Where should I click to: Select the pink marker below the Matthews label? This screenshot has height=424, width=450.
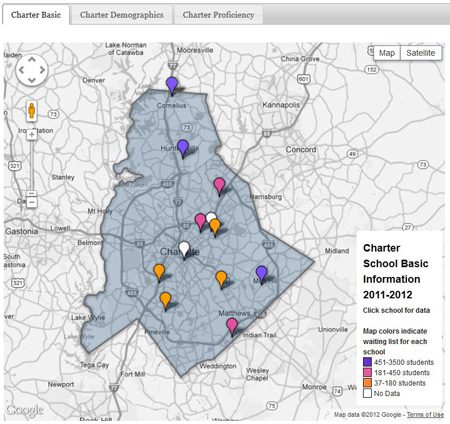(x=232, y=325)
